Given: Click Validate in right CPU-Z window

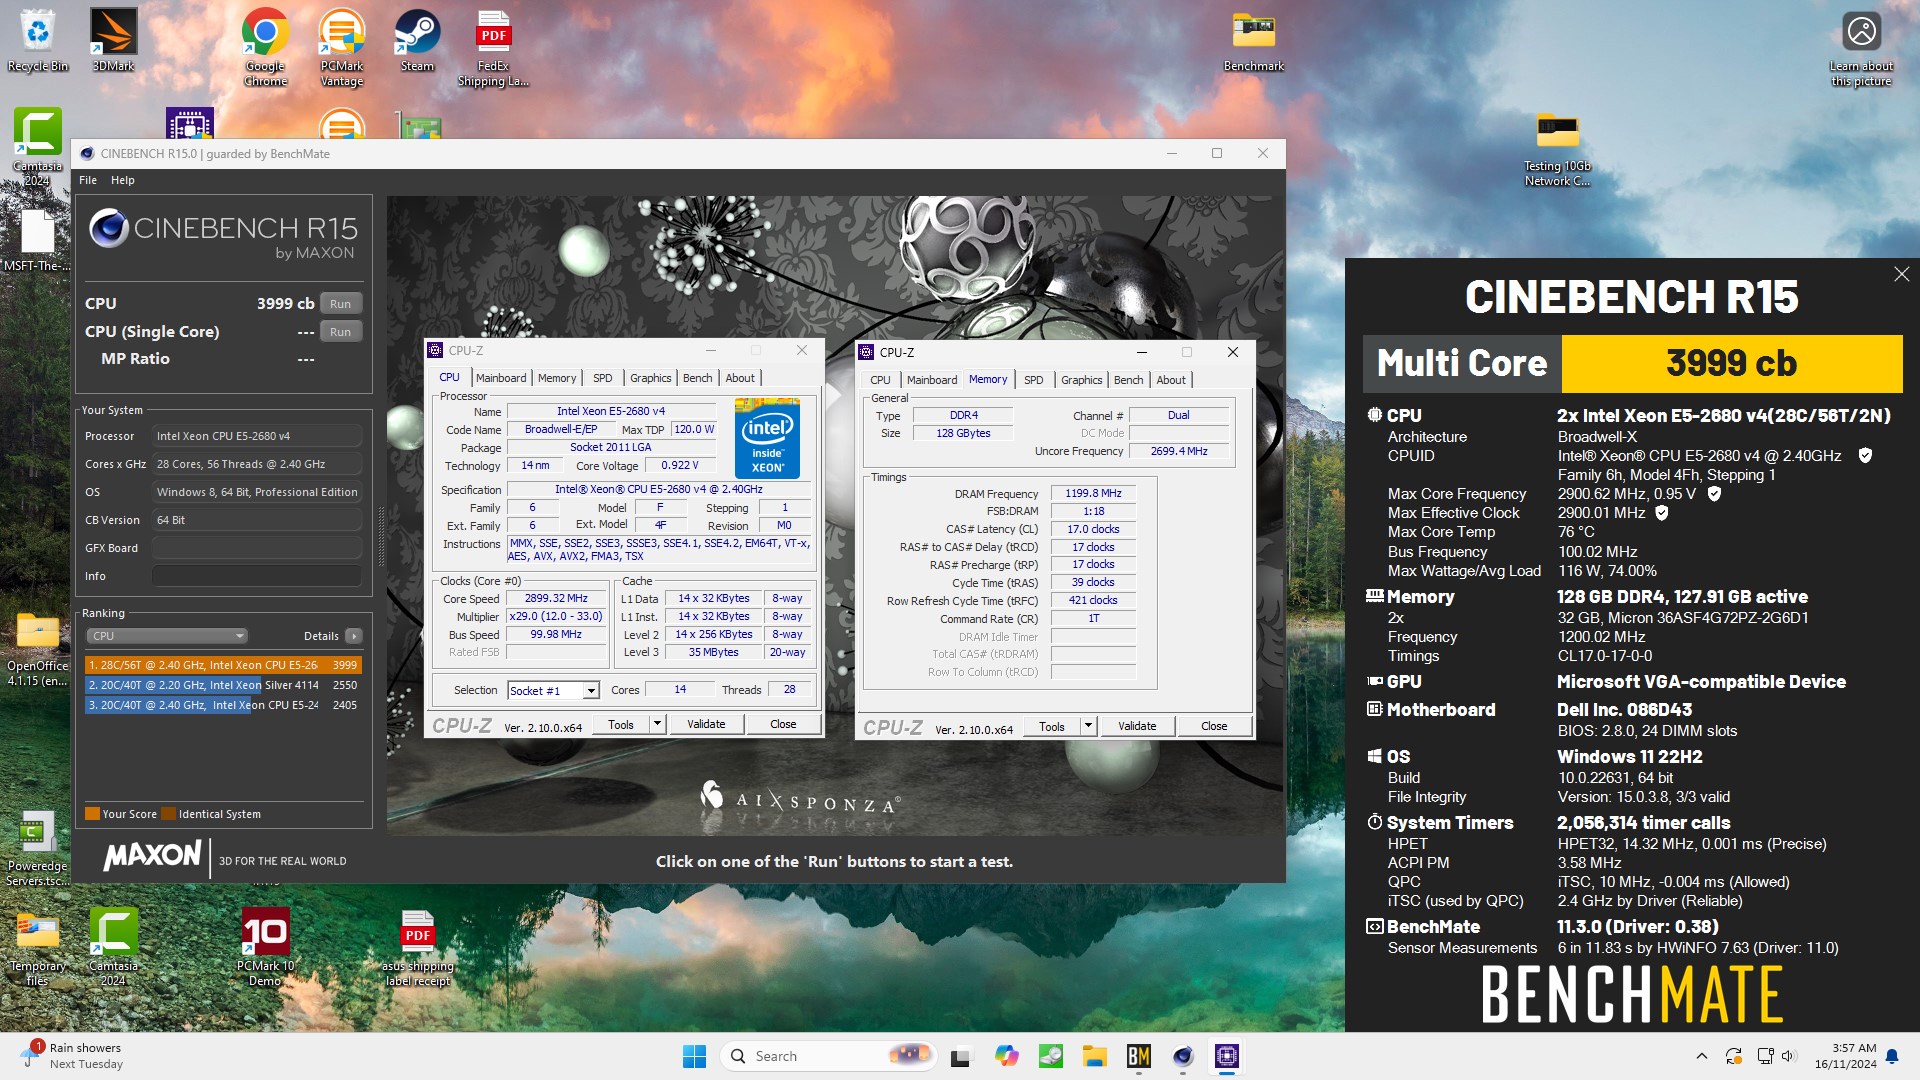Looking at the screenshot, I should pos(1137,726).
